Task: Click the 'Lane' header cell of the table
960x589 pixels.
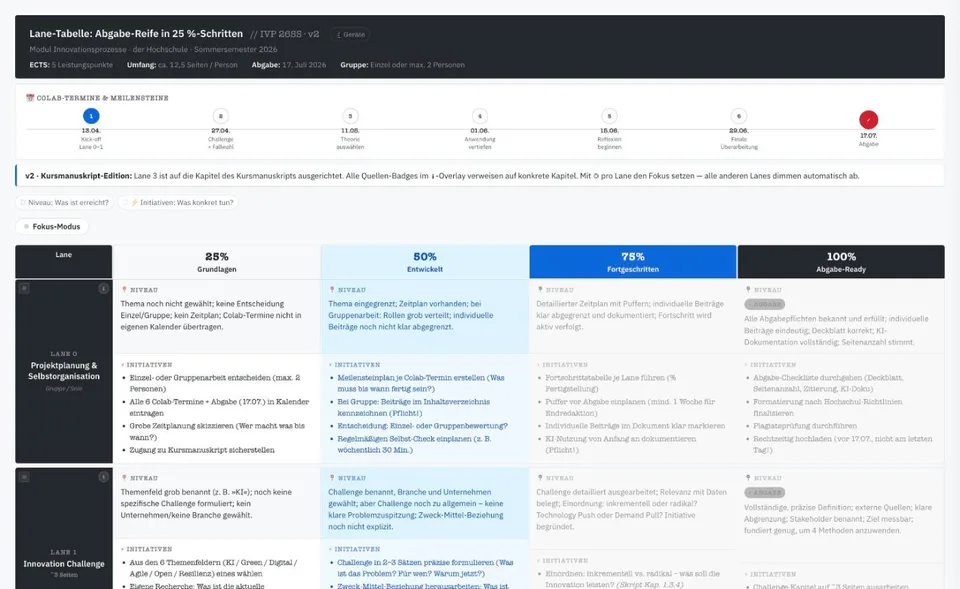Action: (x=64, y=262)
